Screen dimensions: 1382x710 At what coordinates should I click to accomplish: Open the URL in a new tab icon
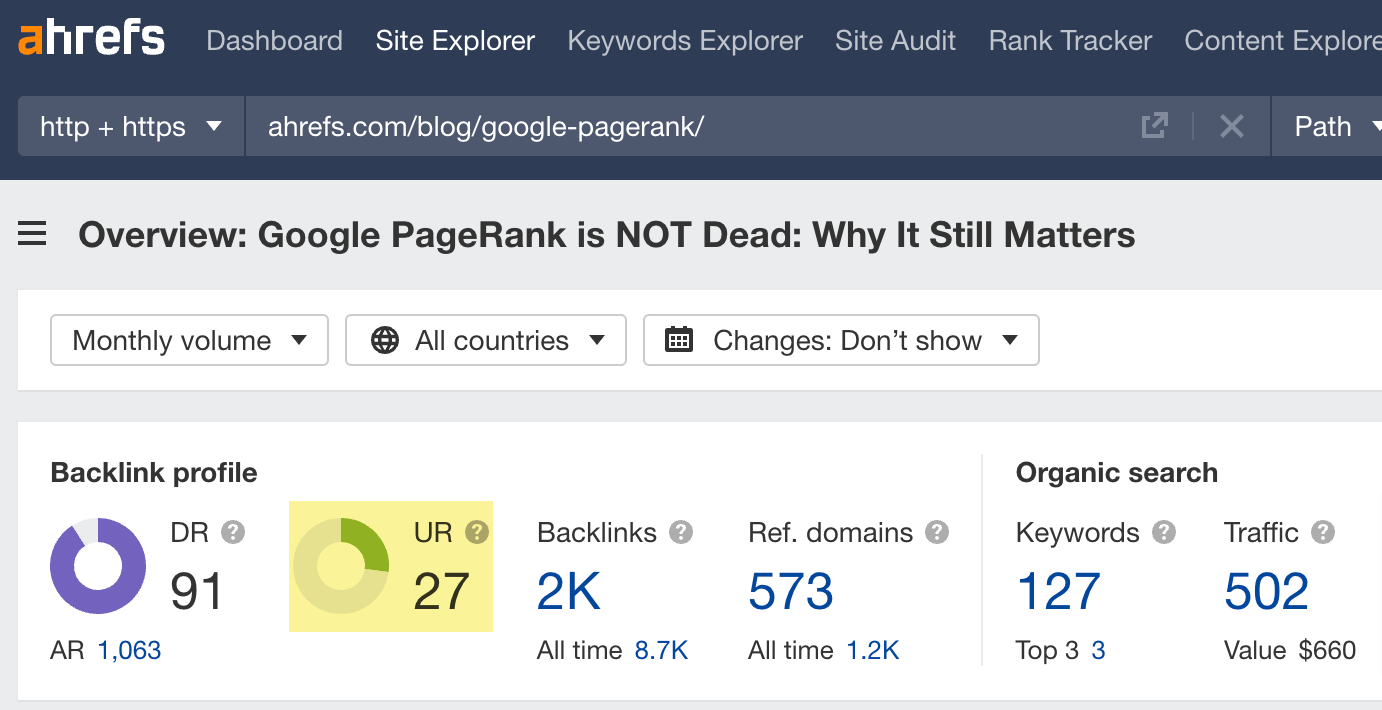[1154, 126]
